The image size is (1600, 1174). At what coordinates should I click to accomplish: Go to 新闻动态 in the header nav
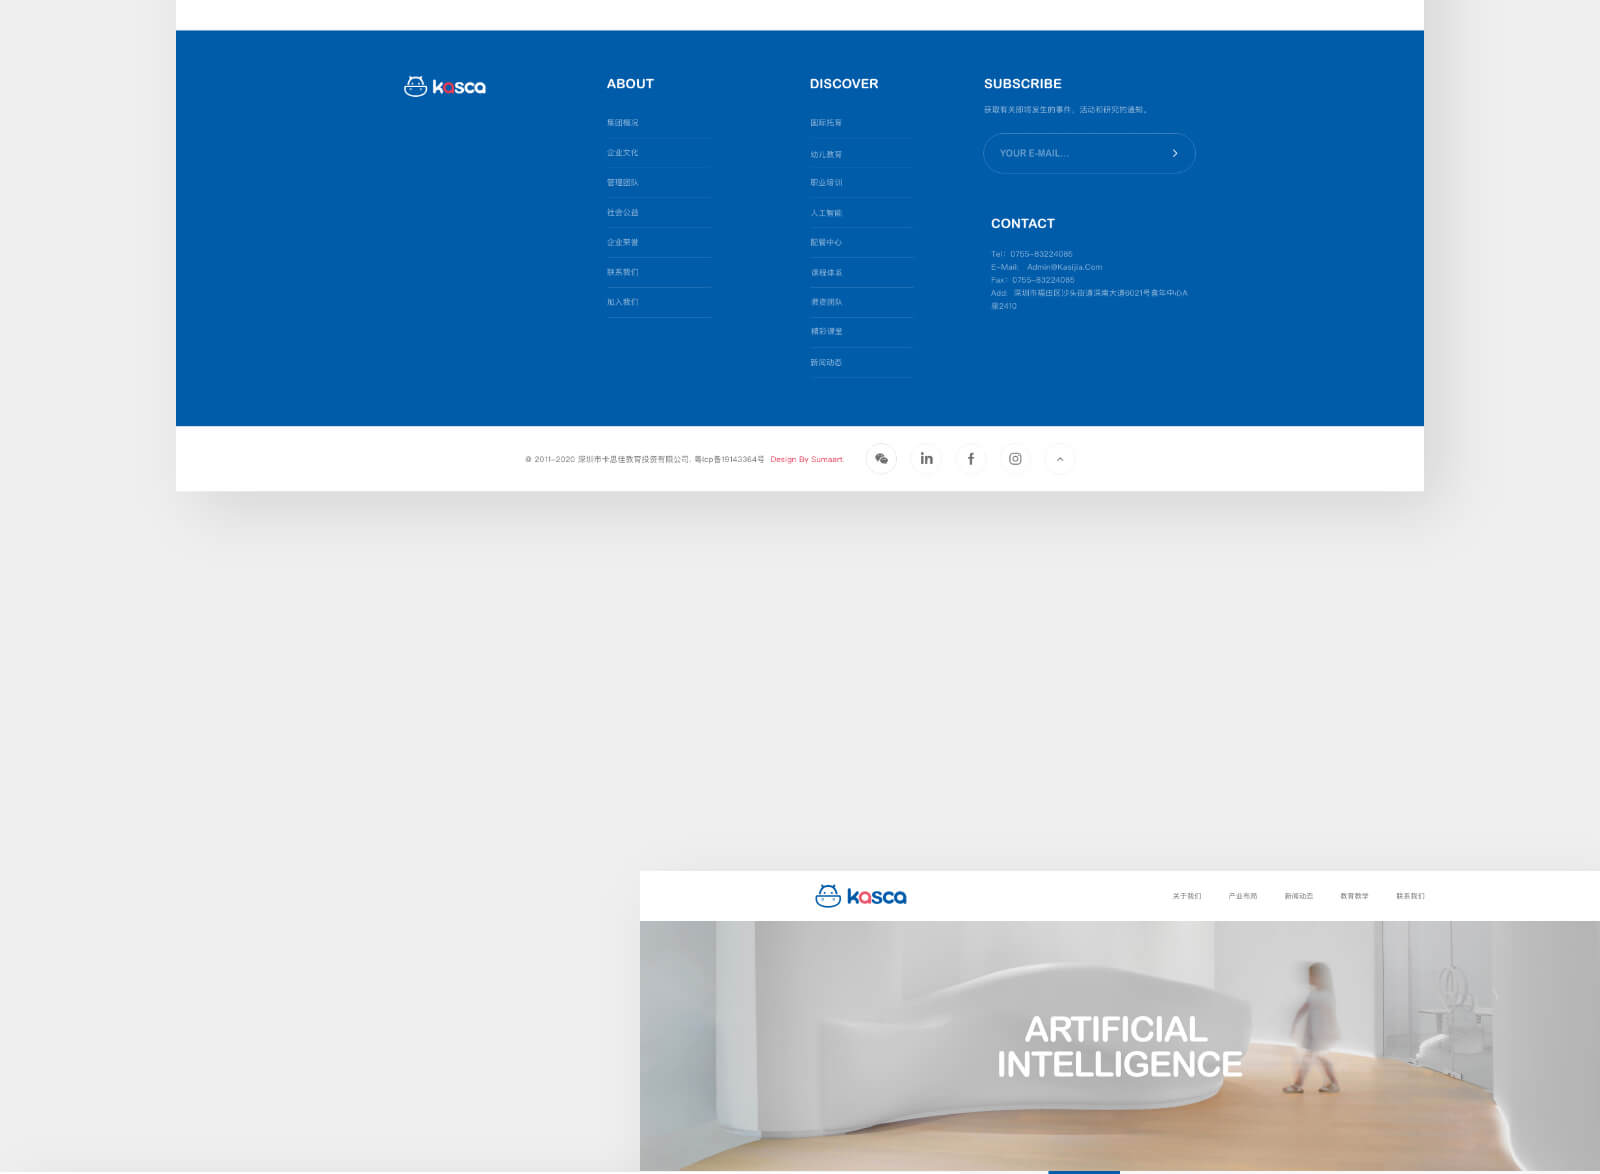tap(1299, 896)
